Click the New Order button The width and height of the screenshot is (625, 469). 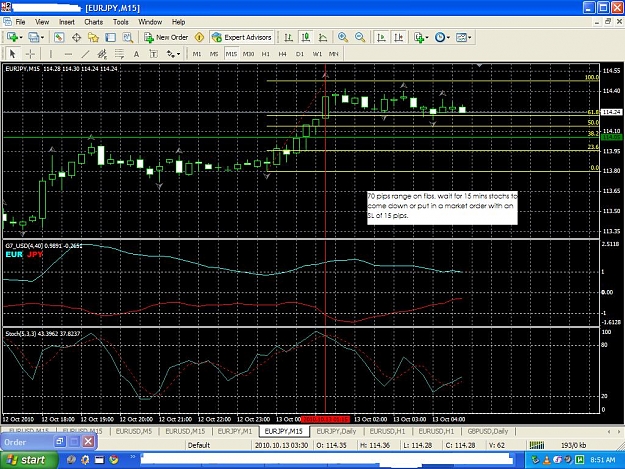pos(166,37)
